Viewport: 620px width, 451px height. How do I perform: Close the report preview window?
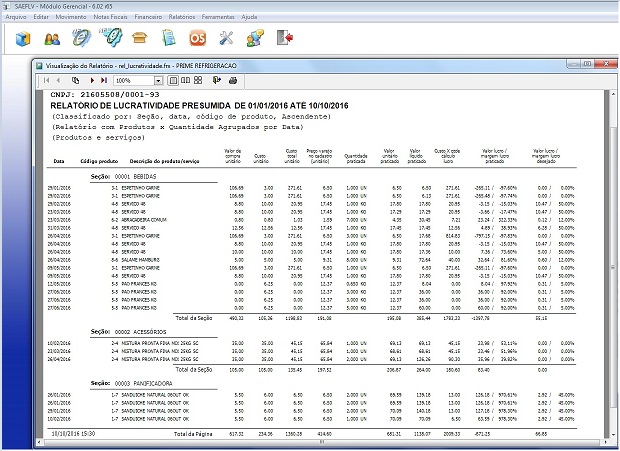(x=607, y=64)
